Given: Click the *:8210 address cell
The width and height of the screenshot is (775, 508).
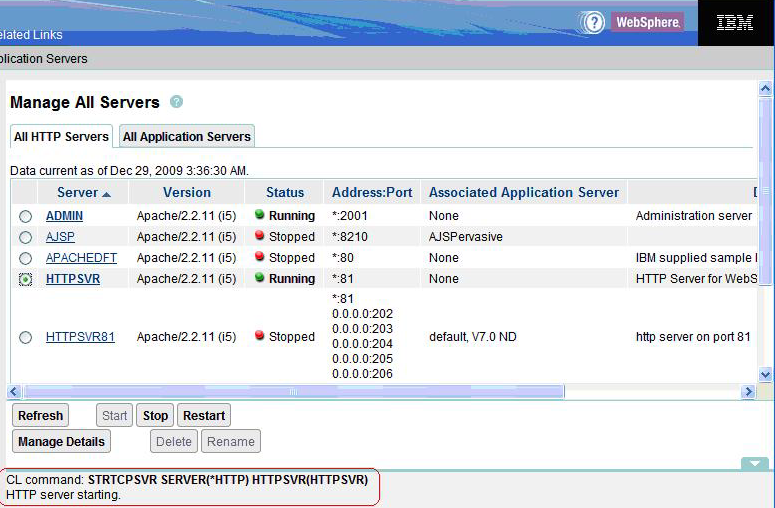Looking at the screenshot, I should [x=349, y=237].
